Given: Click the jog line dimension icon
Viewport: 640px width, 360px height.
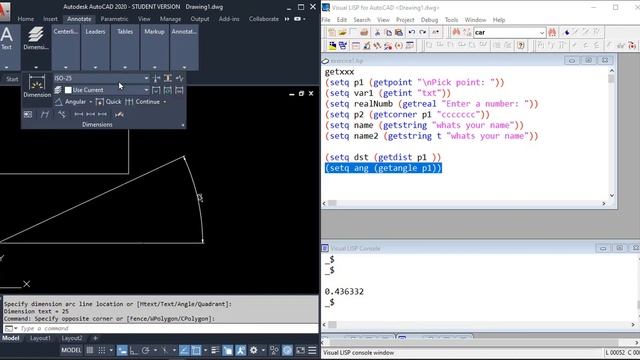Looking at the screenshot, I should tap(179, 78).
